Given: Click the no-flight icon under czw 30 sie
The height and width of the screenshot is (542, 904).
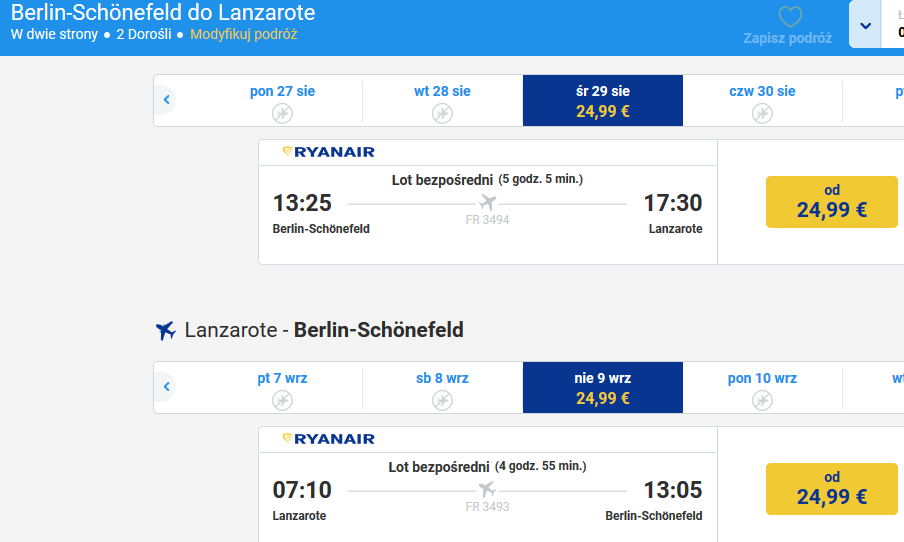Looking at the screenshot, I should (762, 113).
